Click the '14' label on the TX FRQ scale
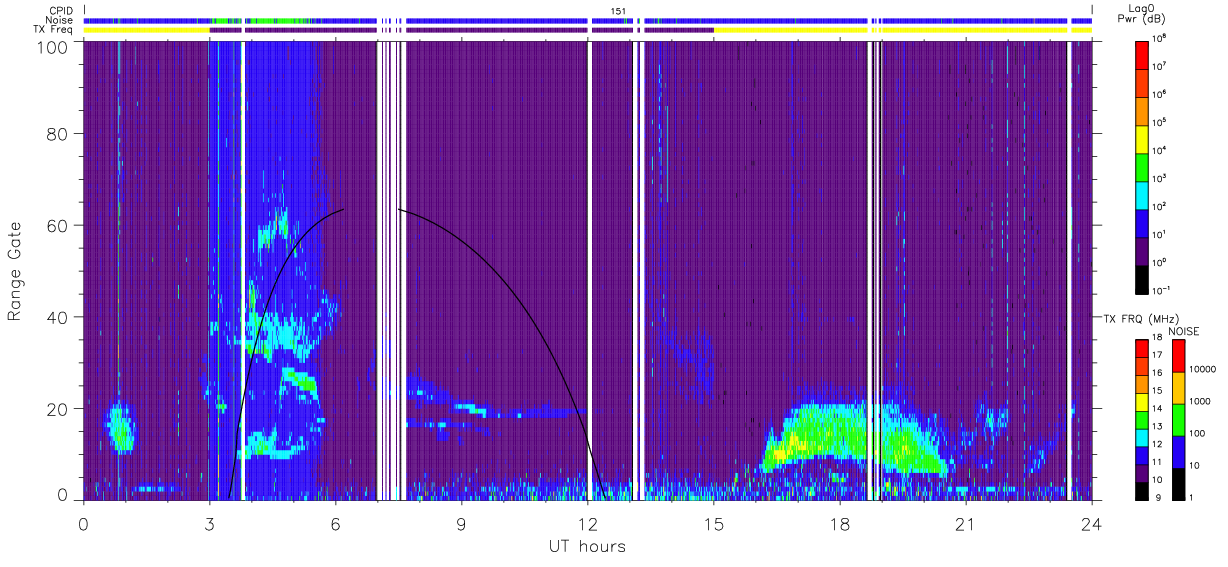 1157,409
